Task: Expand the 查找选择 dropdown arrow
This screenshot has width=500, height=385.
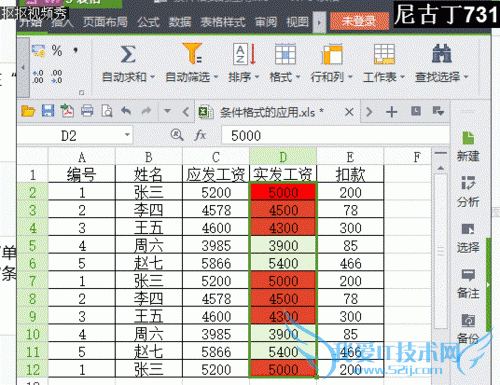Action: [466, 77]
